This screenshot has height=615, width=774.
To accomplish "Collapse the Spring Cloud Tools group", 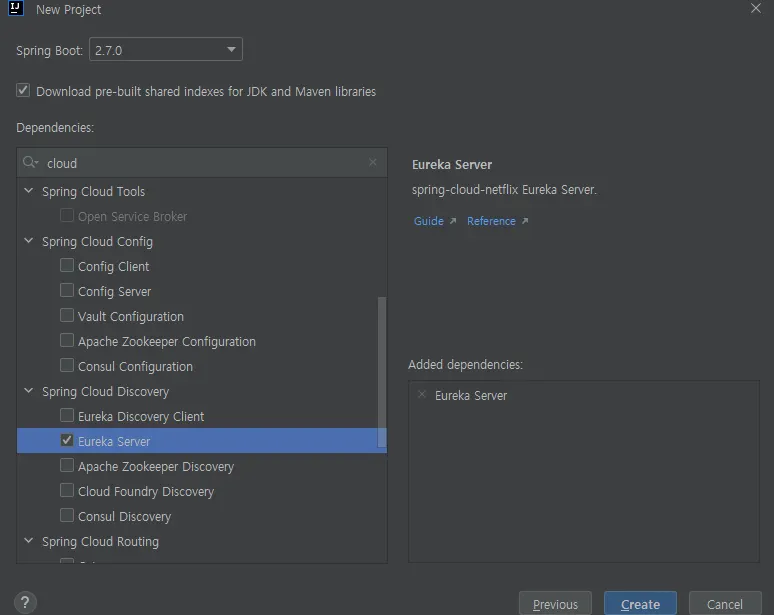I will click(29, 191).
